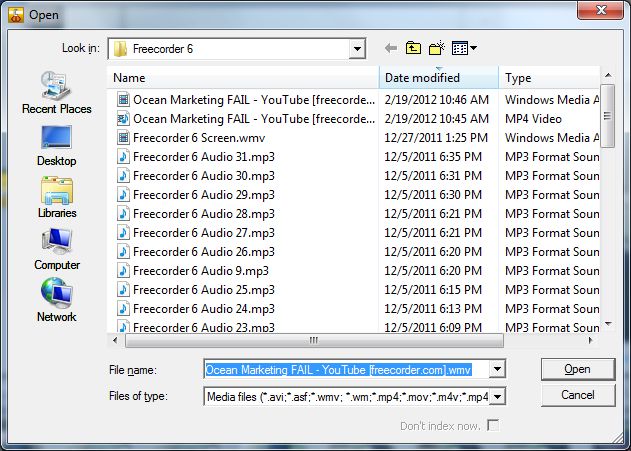The image size is (631, 451).
Task: Click the date 2/19/2012 10:46 AM
Action: (x=437, y=99)
